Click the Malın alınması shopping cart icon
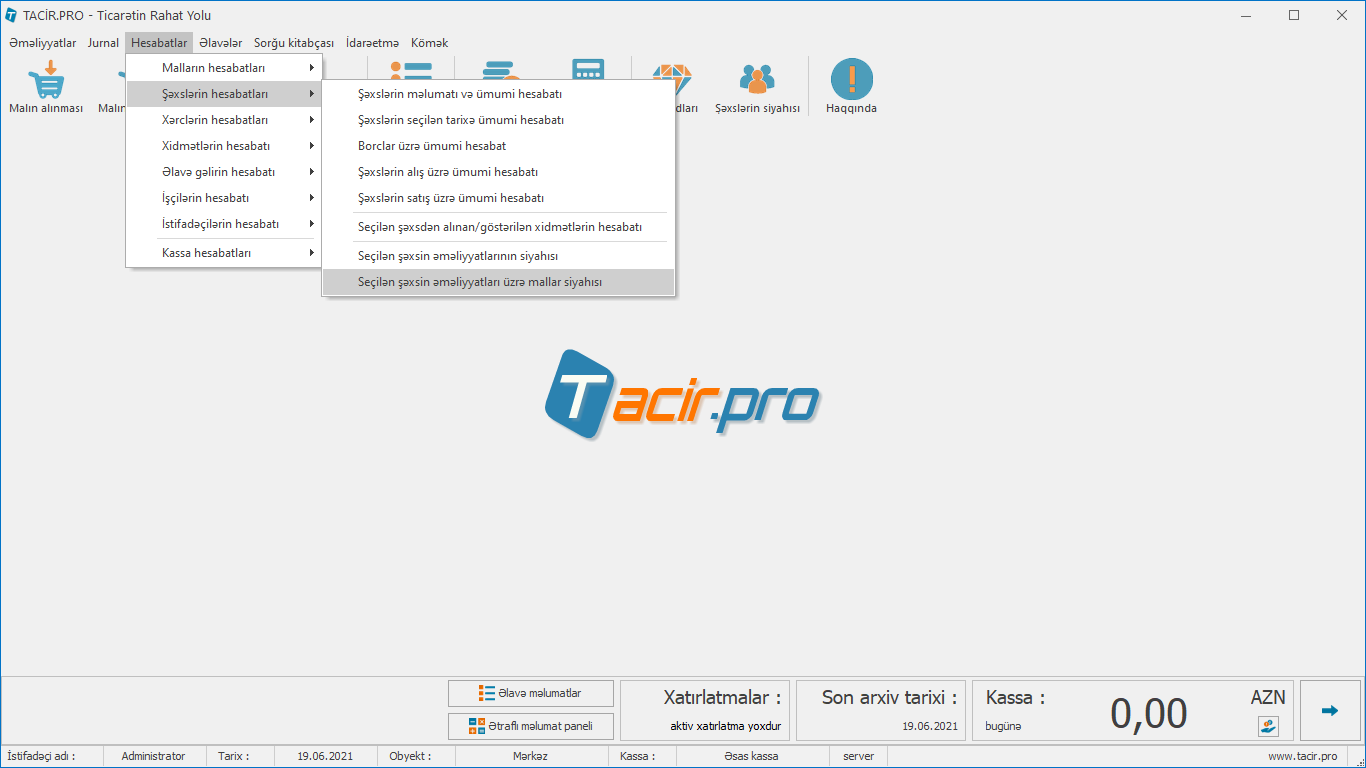Viewport: 1366px width, 768px height. click(46, 80)
